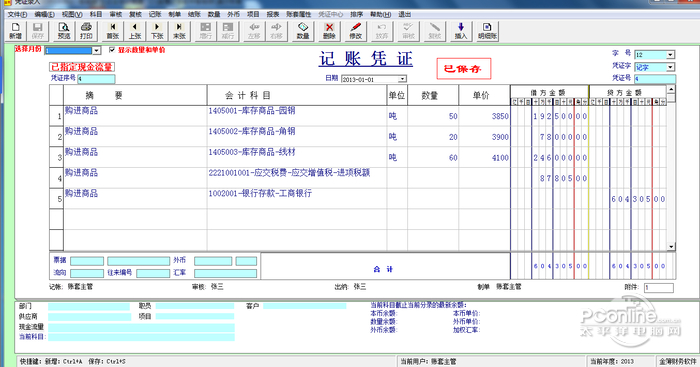Click unit price cell 3850
700x367 pixels.
pyautogui.click(x=484, y=116)
